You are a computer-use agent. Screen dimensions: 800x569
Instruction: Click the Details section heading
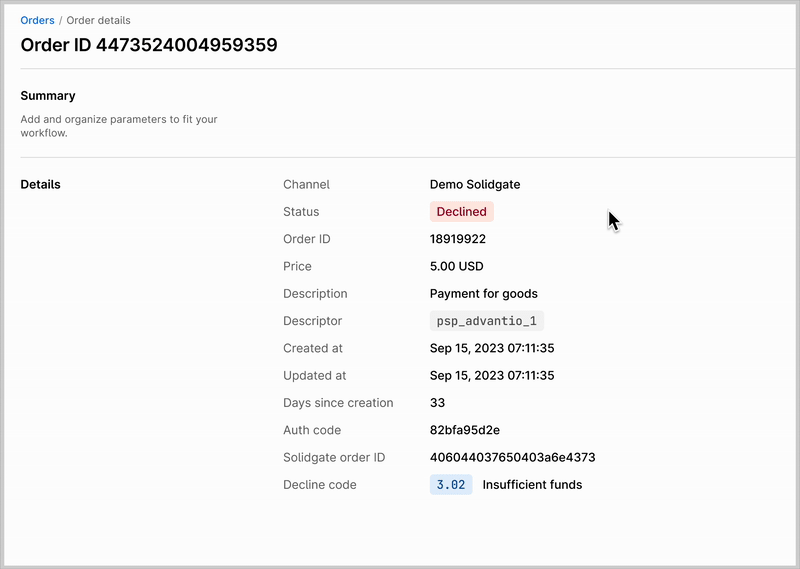pyautogui.click(x=40, y=184)
